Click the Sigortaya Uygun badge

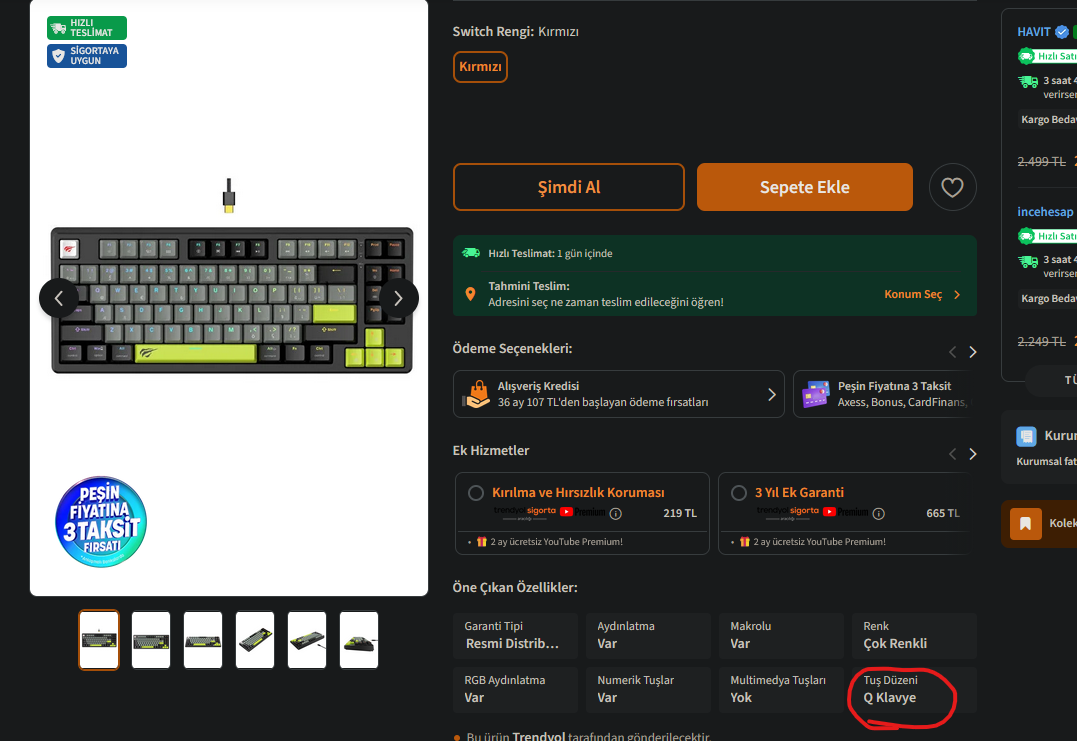click(87, 56)
